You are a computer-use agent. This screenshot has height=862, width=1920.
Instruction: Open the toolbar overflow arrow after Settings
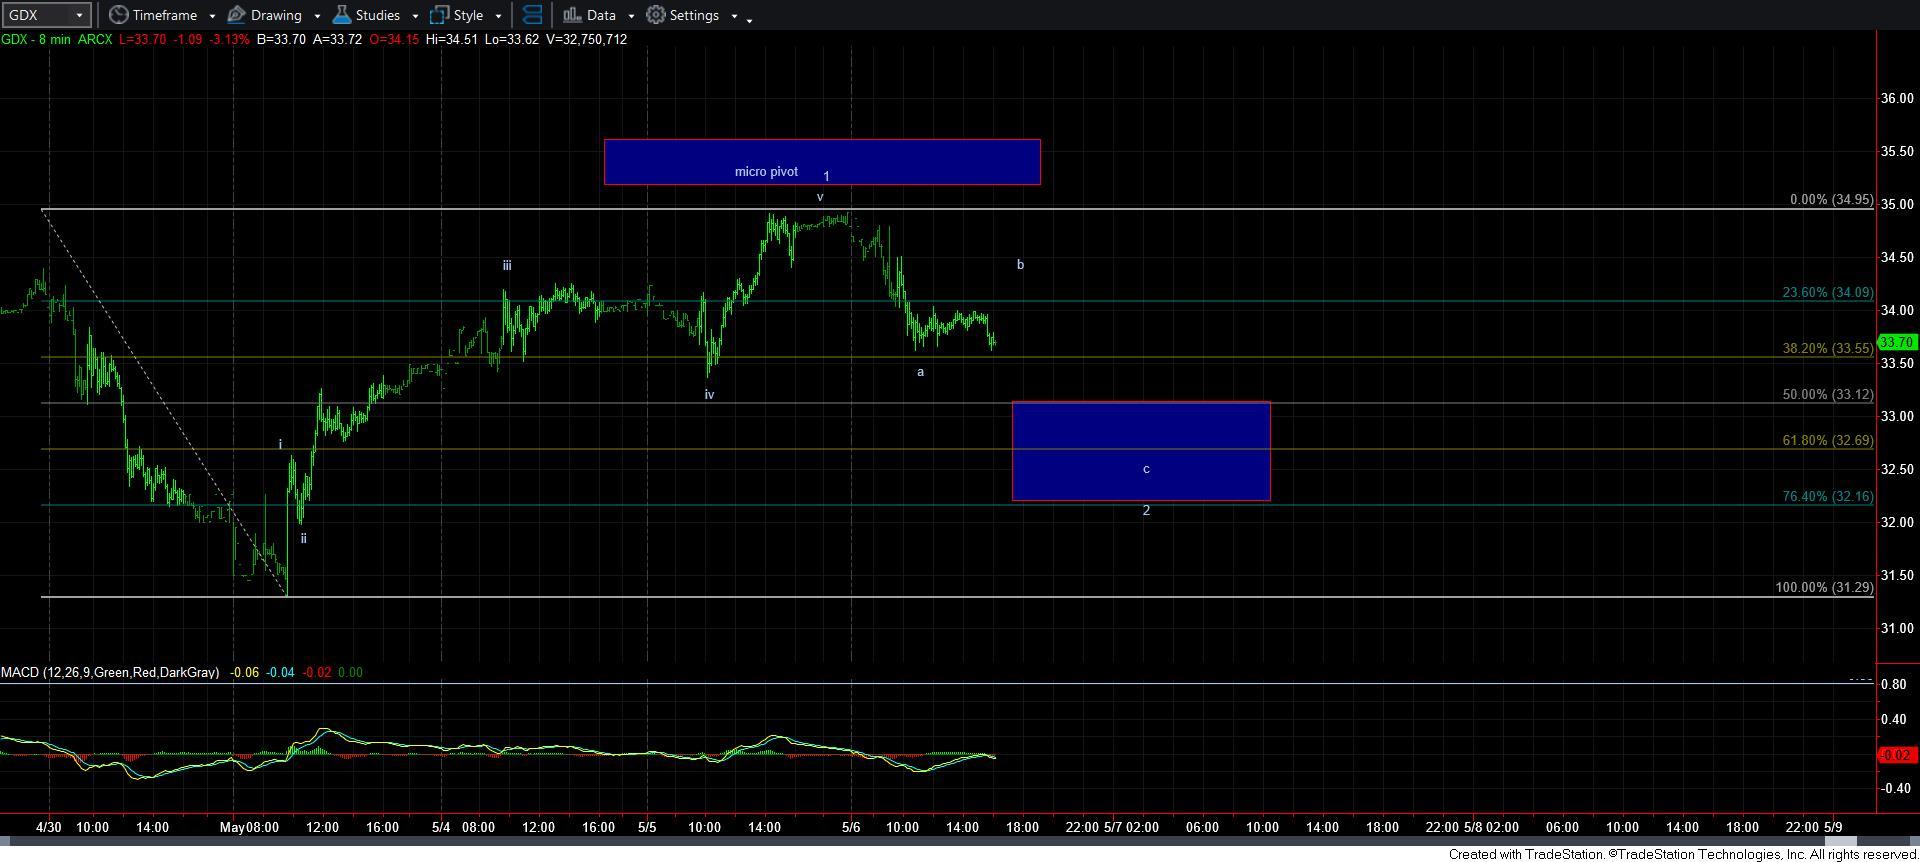750,18
